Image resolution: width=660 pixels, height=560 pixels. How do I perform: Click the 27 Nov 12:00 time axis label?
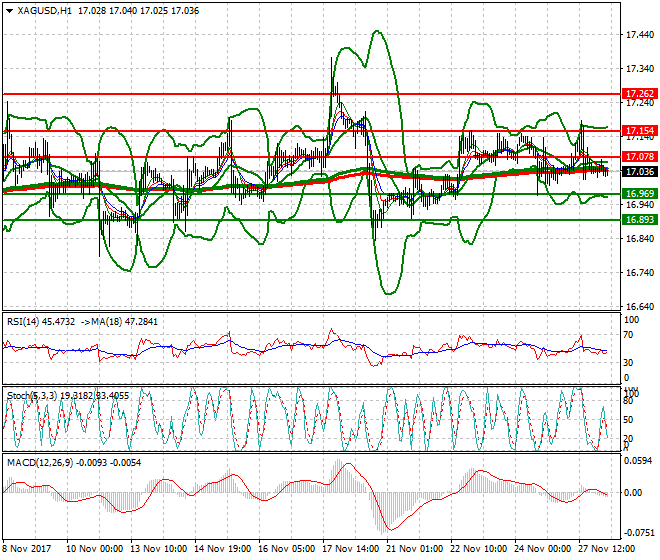pyautogui.click(x=600, y=549)
